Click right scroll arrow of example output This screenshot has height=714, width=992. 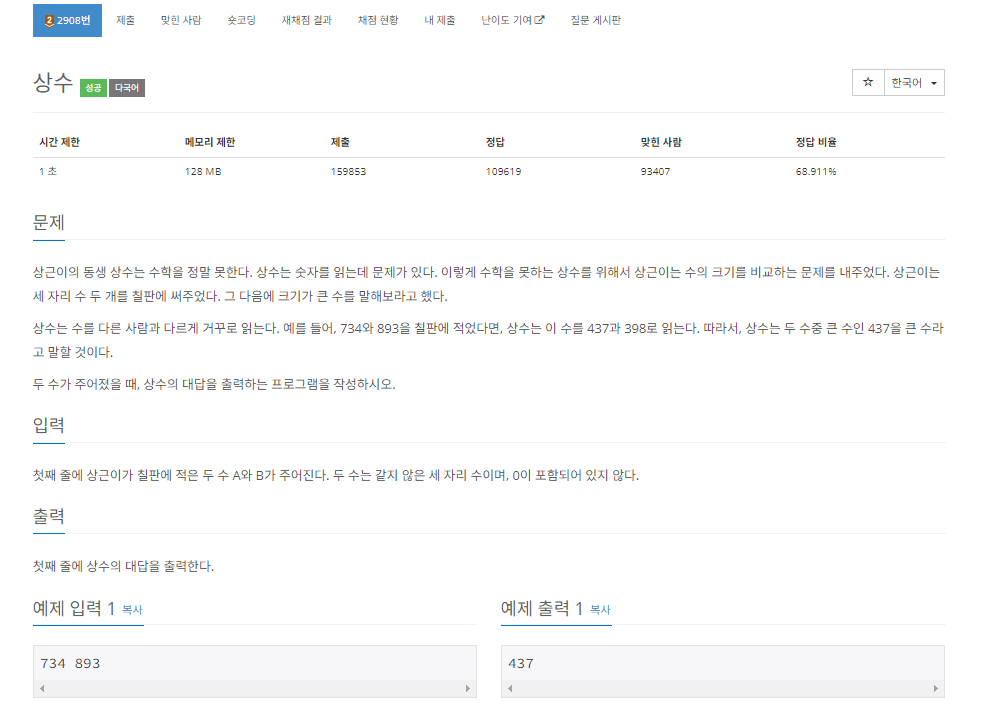point(936,688)
